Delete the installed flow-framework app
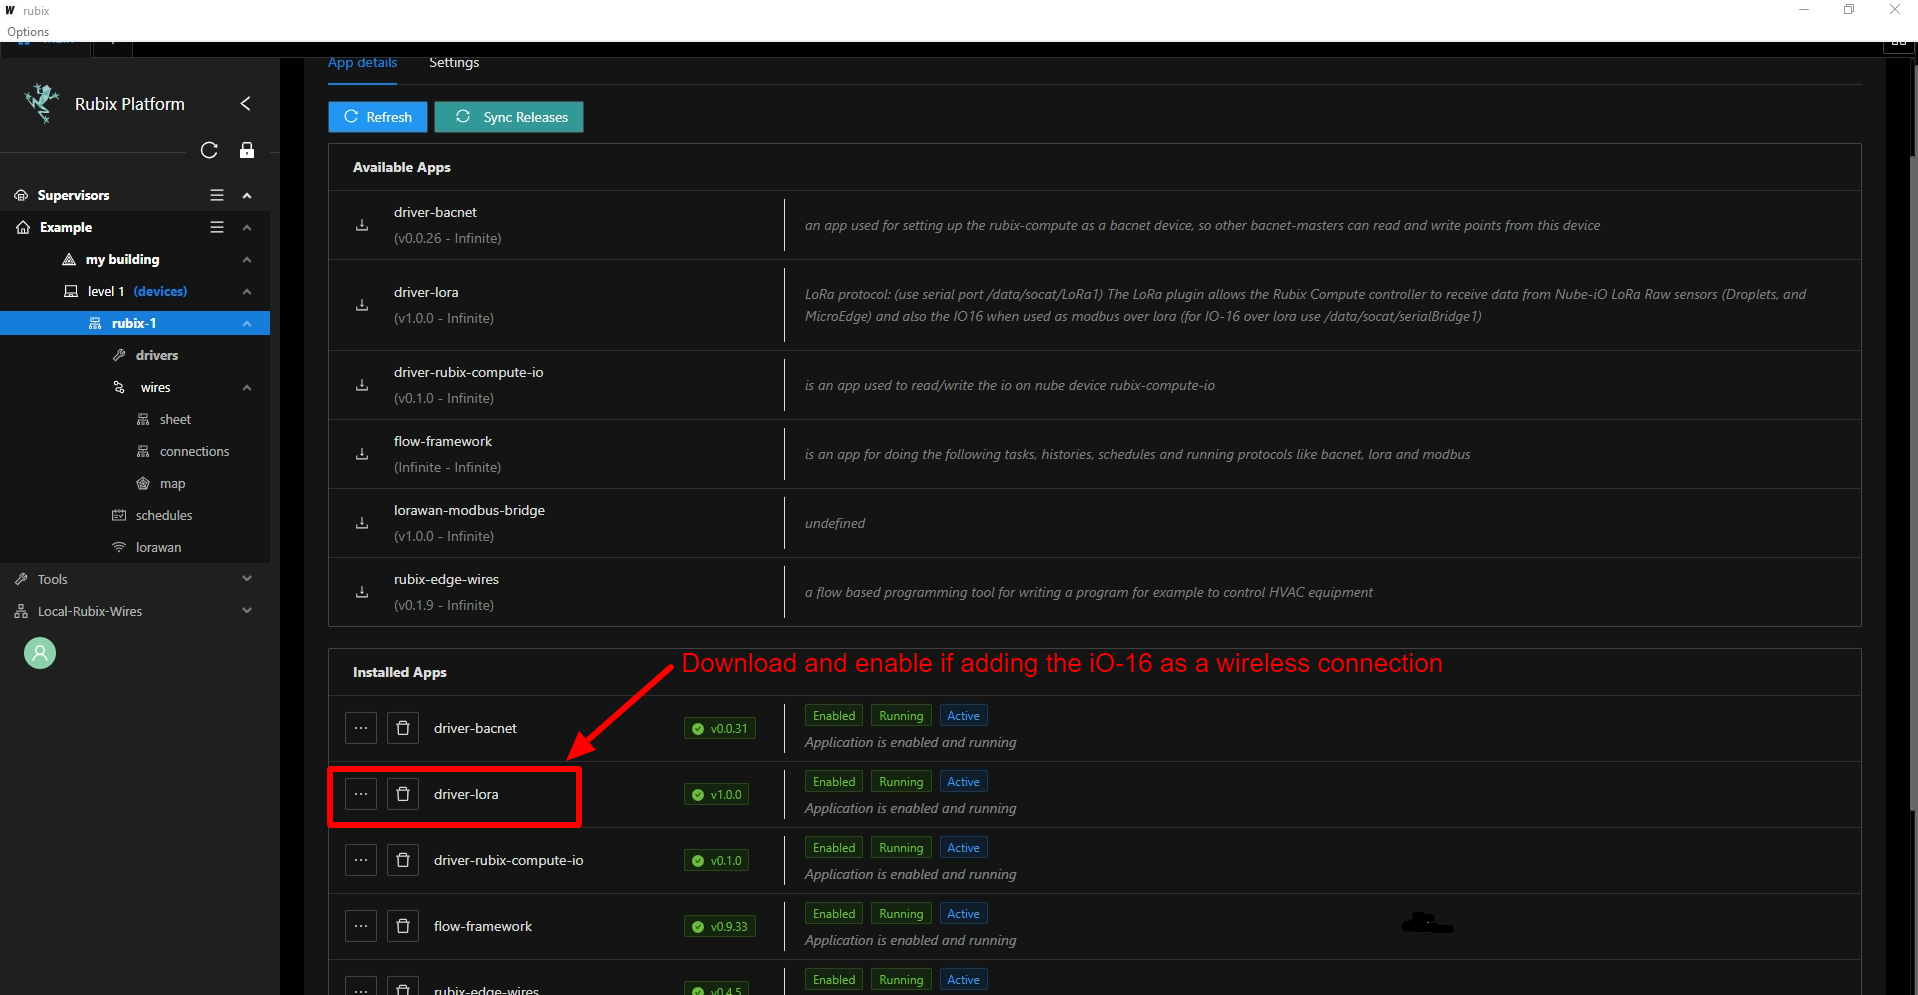Viewport: 1918px width, 995px height. coord(403,926)
